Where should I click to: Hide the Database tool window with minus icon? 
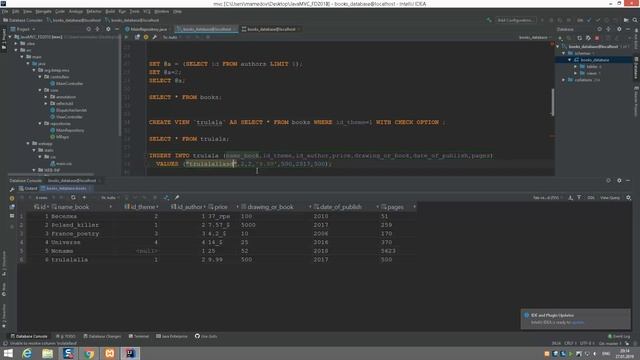point(628,29)
